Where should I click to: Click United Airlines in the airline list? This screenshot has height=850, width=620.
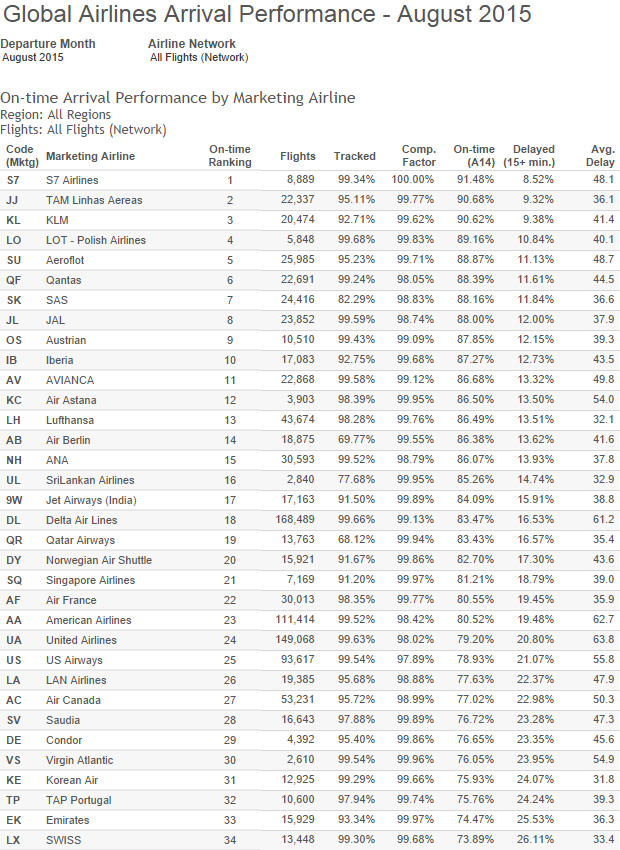[x=81, y=640]
